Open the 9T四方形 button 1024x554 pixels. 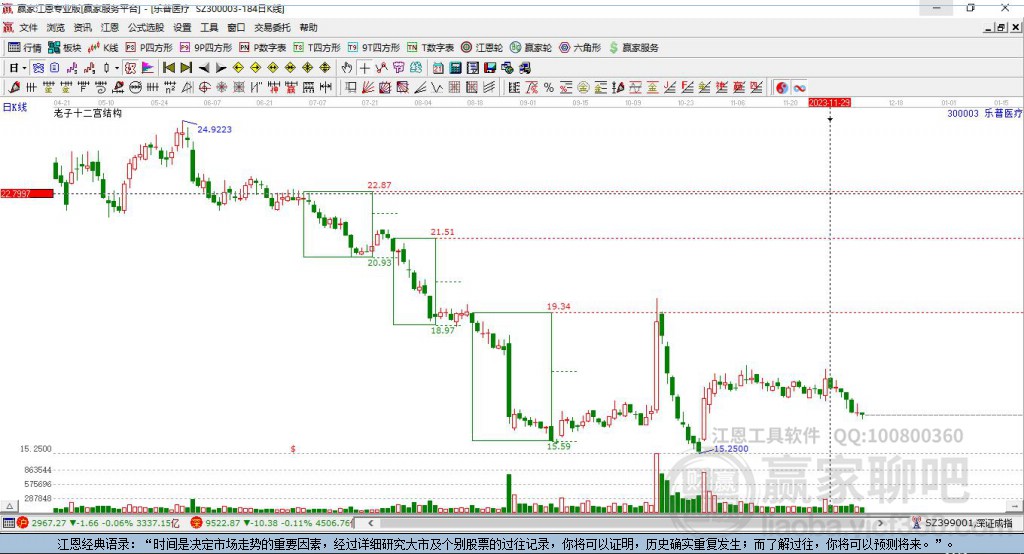[x=374, y=48]
